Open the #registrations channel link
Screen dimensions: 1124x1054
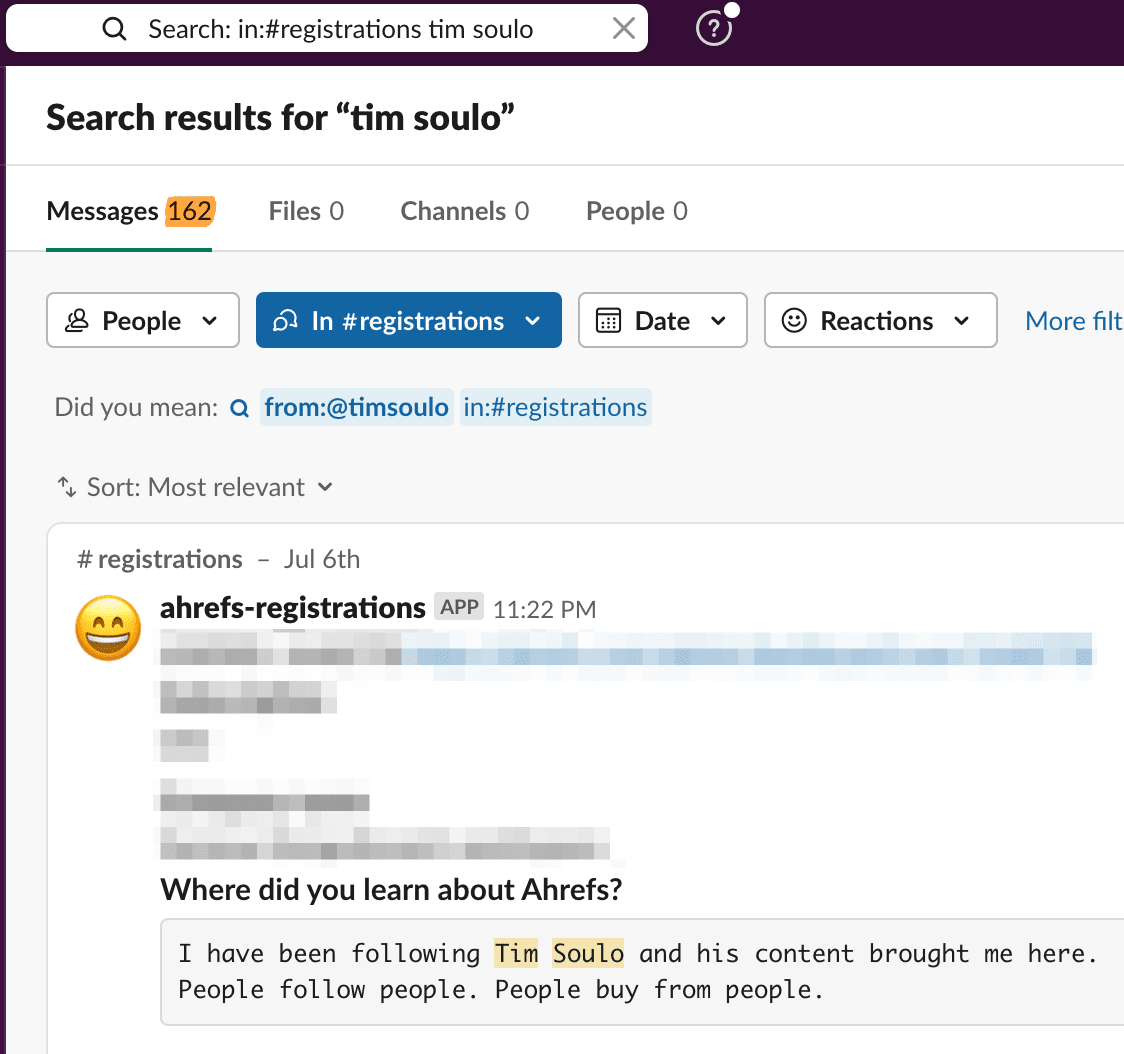click(x=158, y=559)
